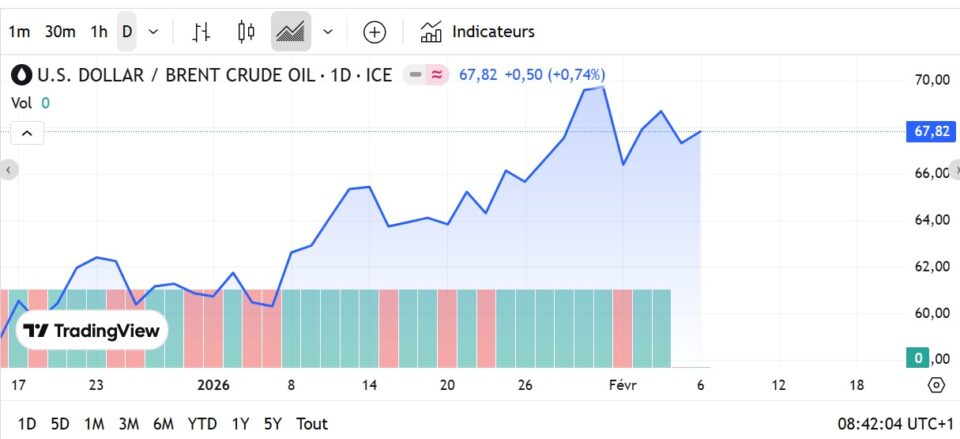Select the 1m timeframe
This screenshot has width=960, height=439.
click(19, 32)
